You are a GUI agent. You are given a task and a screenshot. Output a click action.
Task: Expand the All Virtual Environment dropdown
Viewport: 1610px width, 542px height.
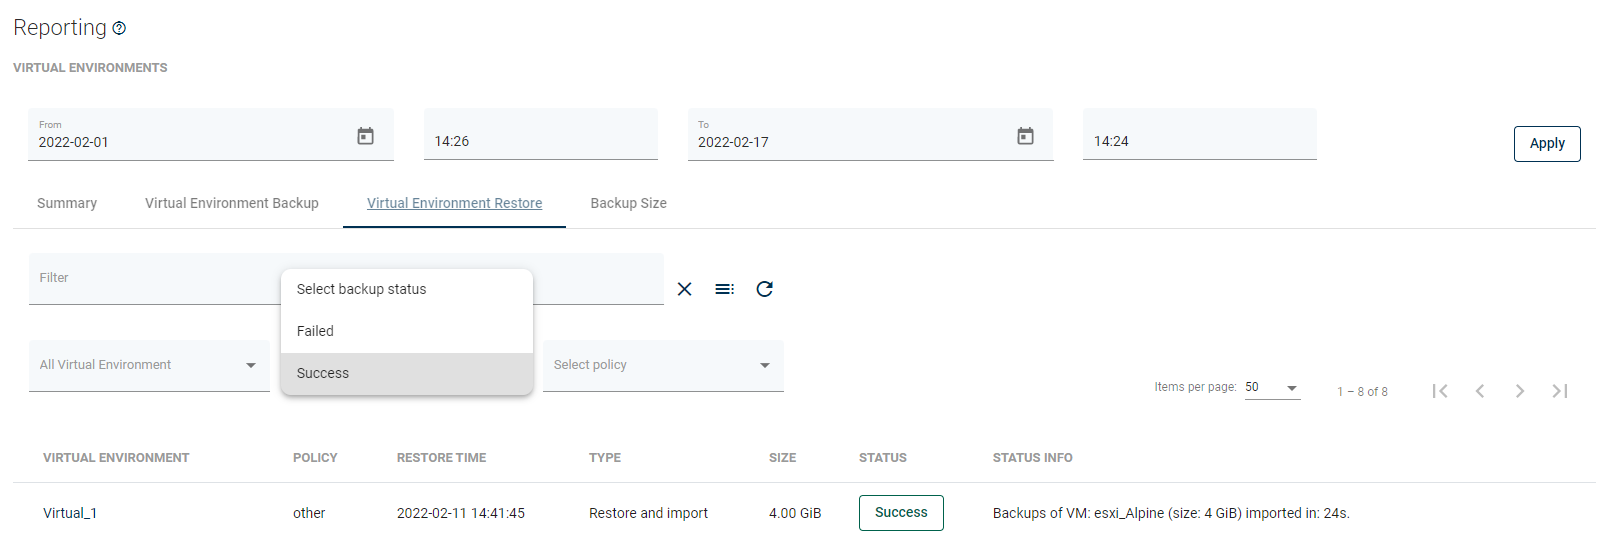[x=149, y=365]
